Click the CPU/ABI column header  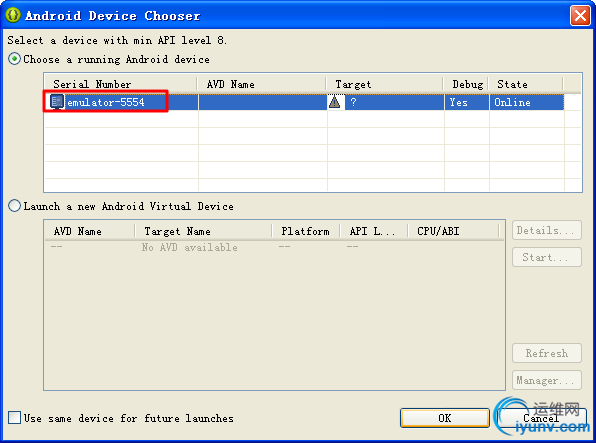point(453,231)
